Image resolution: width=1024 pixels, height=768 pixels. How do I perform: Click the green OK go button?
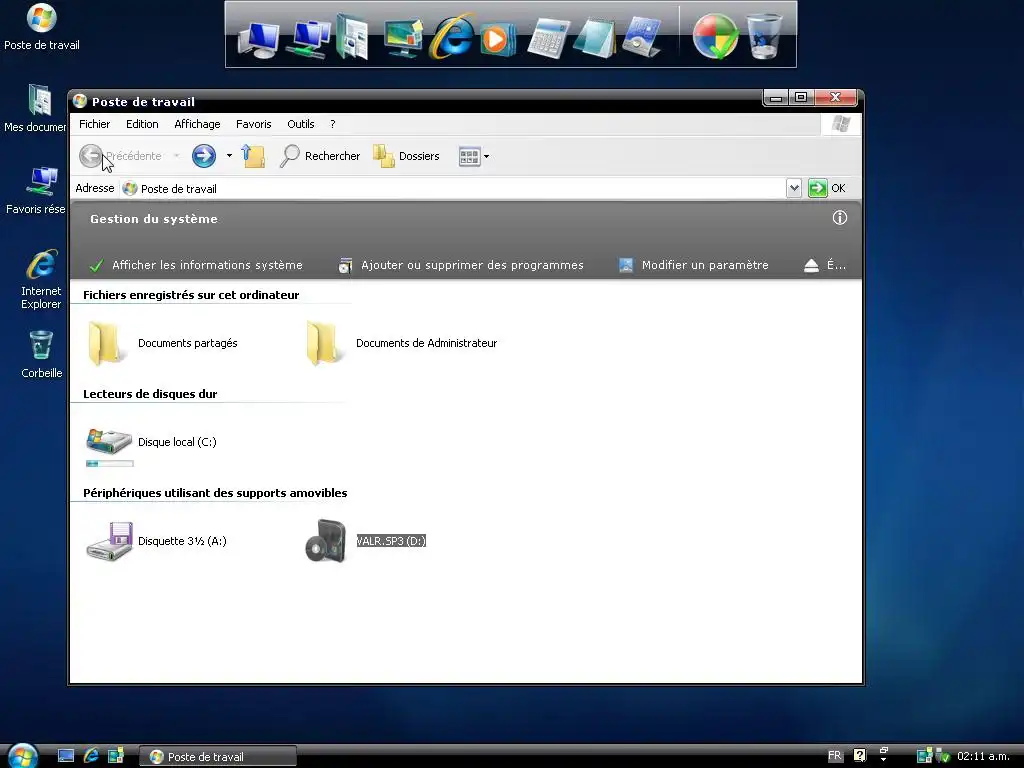pyautogui.click(x=827, y=188)
